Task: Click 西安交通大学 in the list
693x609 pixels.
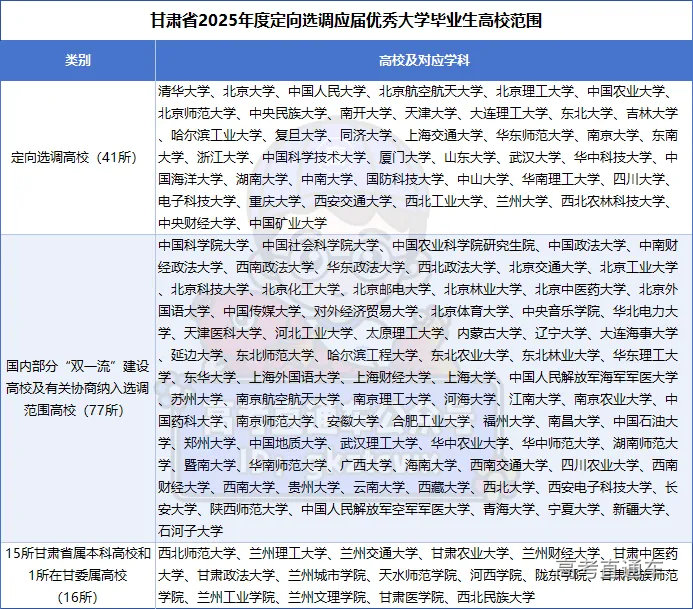Action: pos(353,202)
